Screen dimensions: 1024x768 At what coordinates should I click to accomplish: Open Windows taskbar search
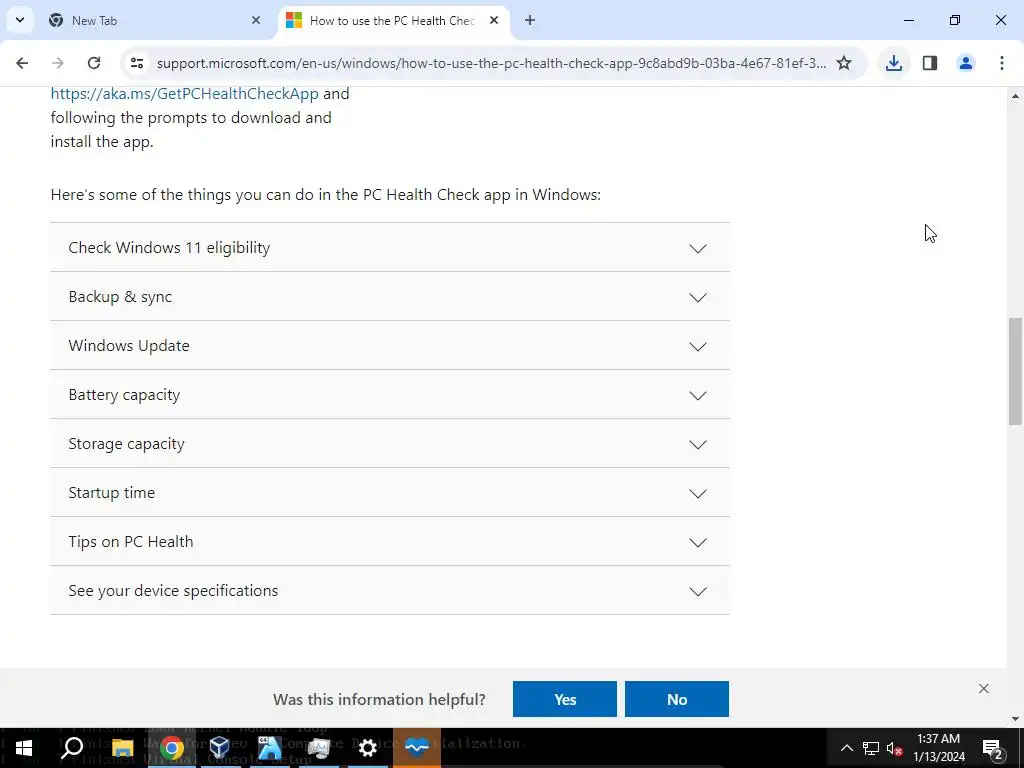point(72,747)
